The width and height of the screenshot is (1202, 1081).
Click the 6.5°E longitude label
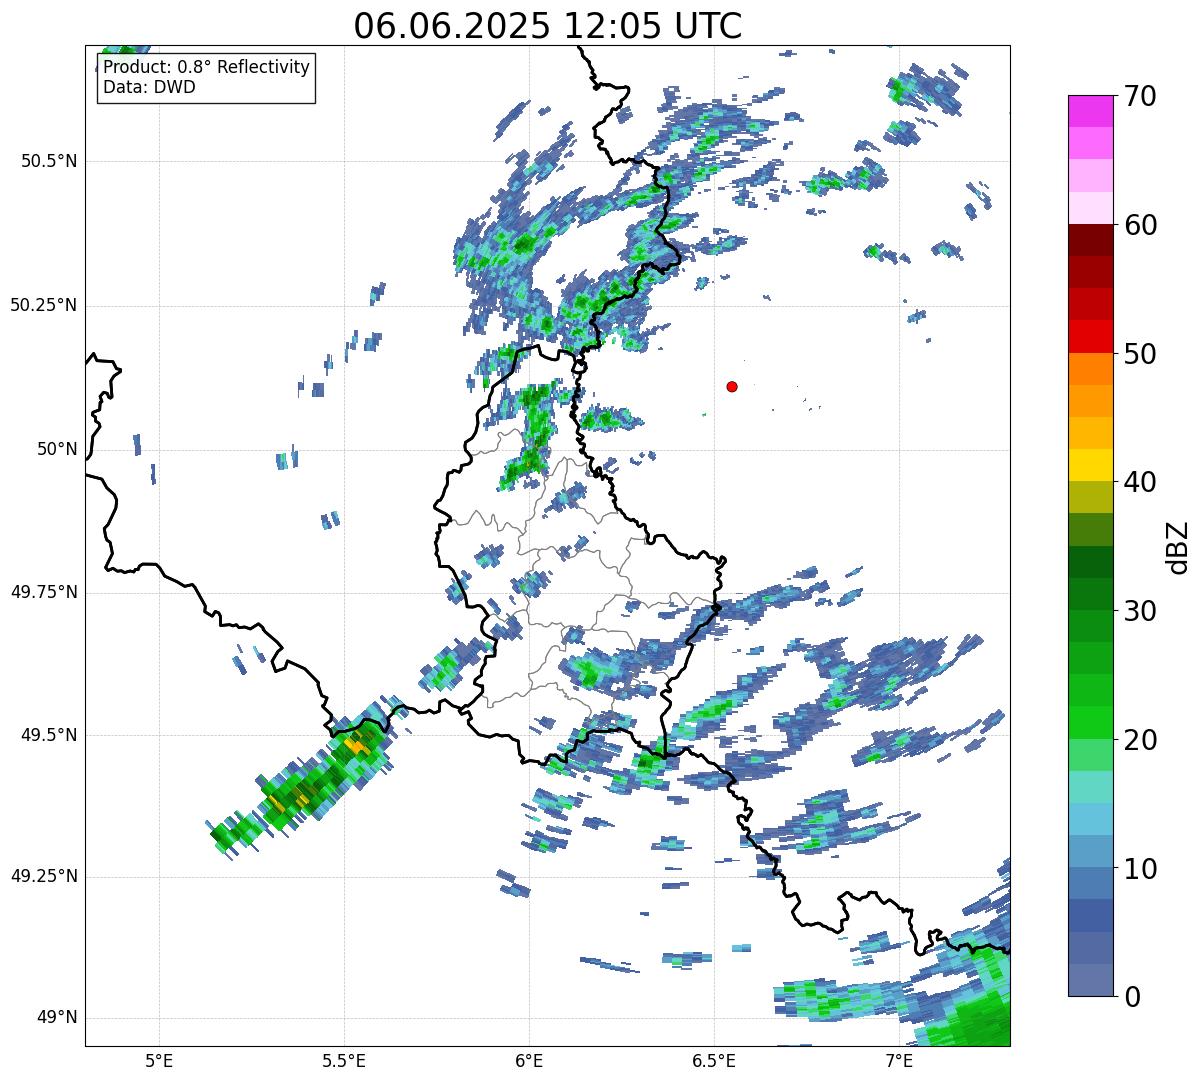pyautogui.click(x=714, y=1061)
